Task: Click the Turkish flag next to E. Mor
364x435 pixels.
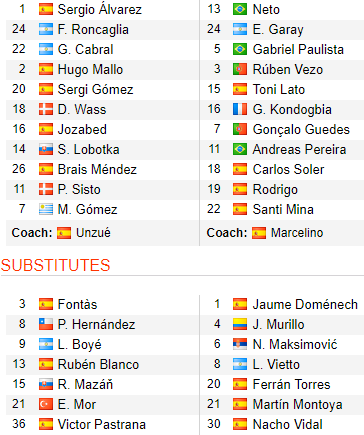Action: pyautogui.click(x=46, y=404)
